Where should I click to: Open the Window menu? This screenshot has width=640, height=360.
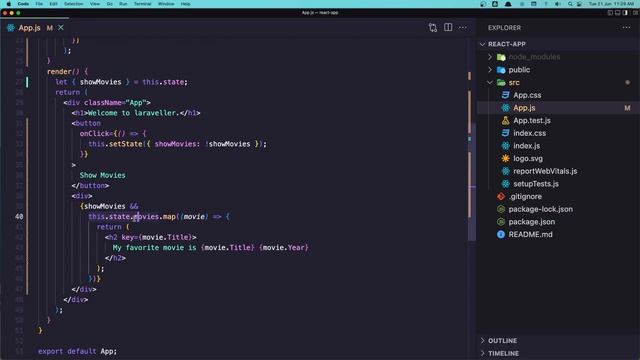tap(166, 4)
